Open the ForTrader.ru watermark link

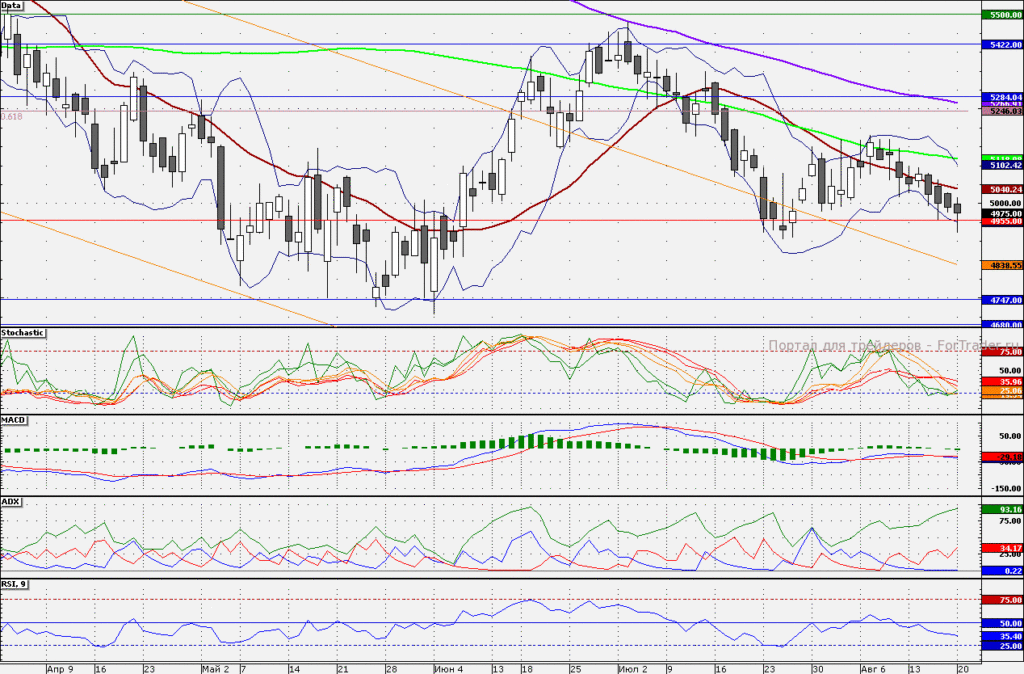pyautogui.click(x=895, y=345)
